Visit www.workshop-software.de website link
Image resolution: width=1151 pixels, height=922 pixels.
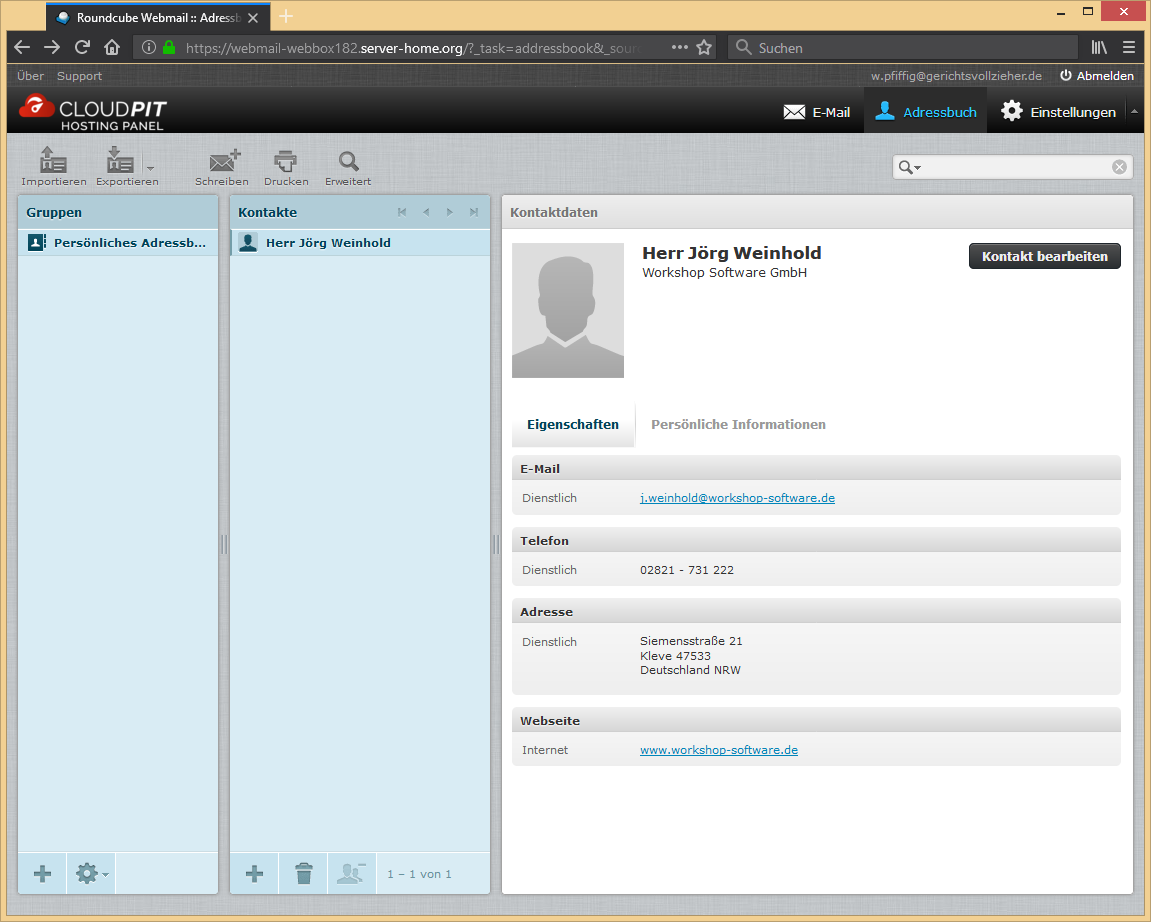tap(719, 749)
